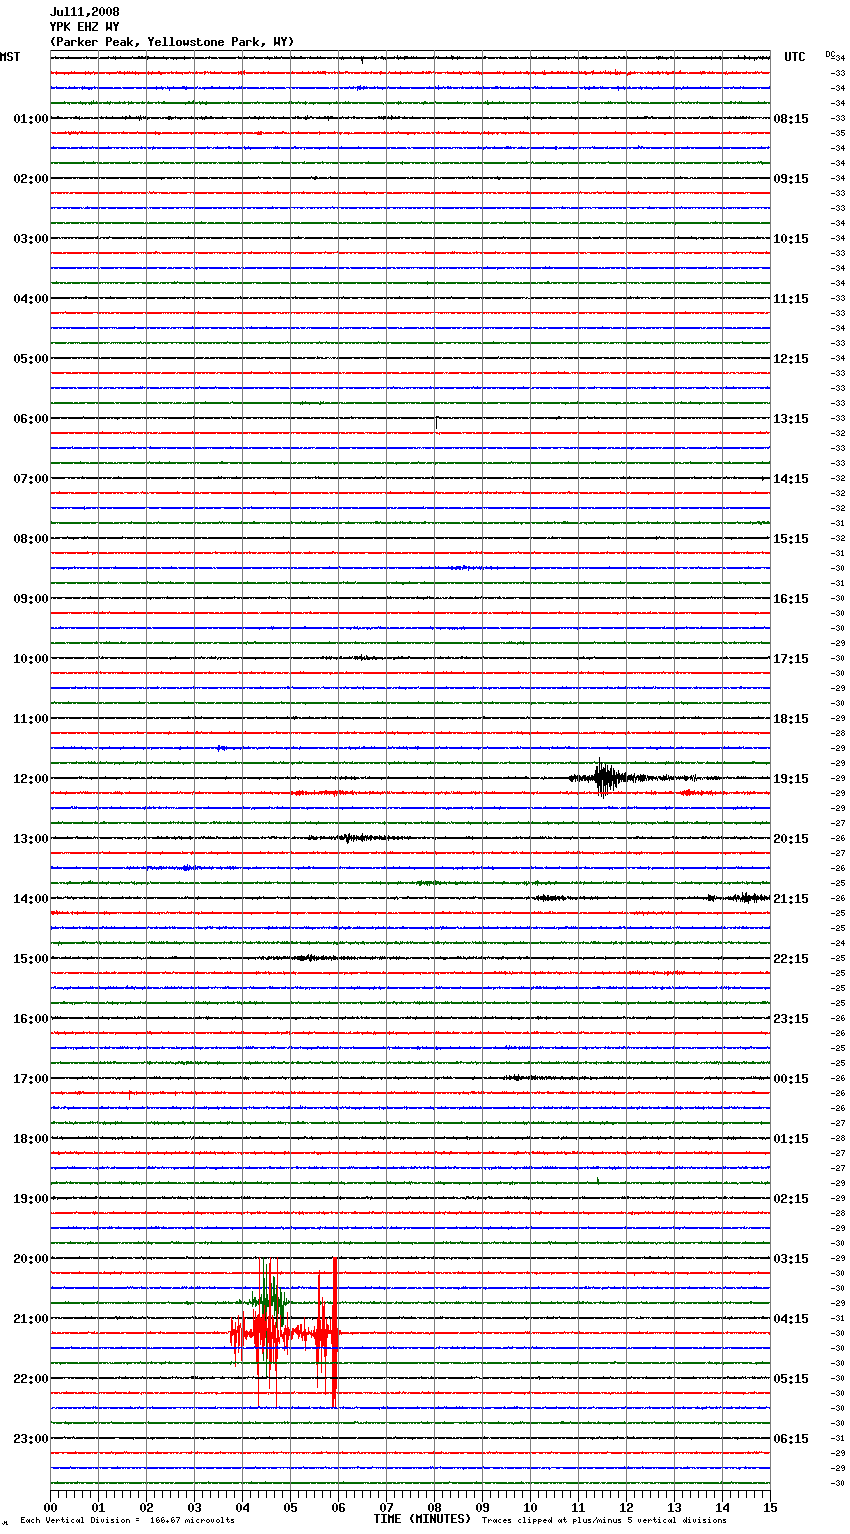The image size is (850, 1534).
Task: Select minute 03 on the bottom axis
Action: click(x=194, y=1507)
